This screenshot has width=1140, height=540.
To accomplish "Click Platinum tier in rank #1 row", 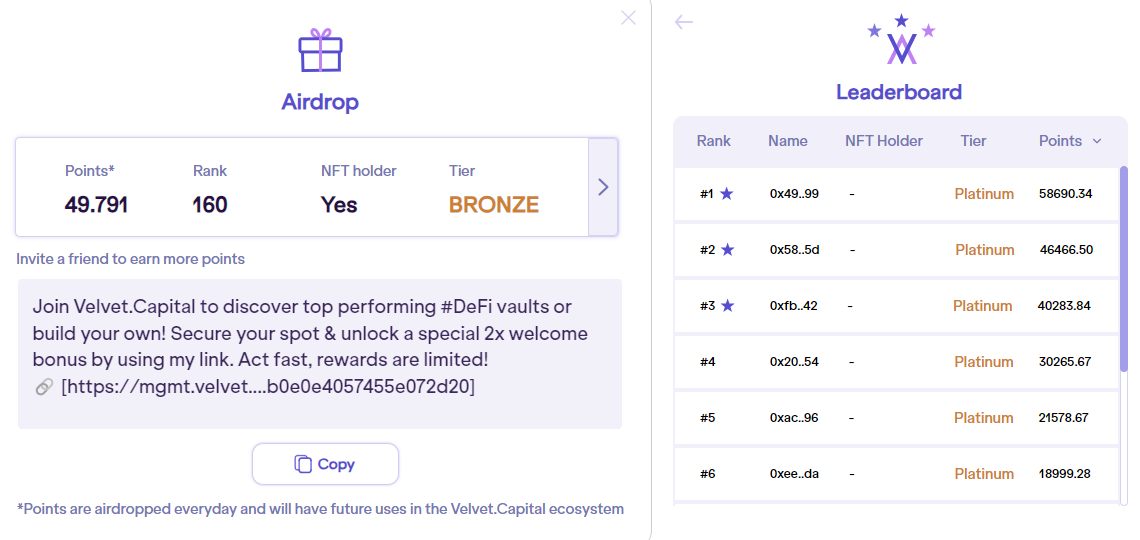I will [x=984, y=194].
